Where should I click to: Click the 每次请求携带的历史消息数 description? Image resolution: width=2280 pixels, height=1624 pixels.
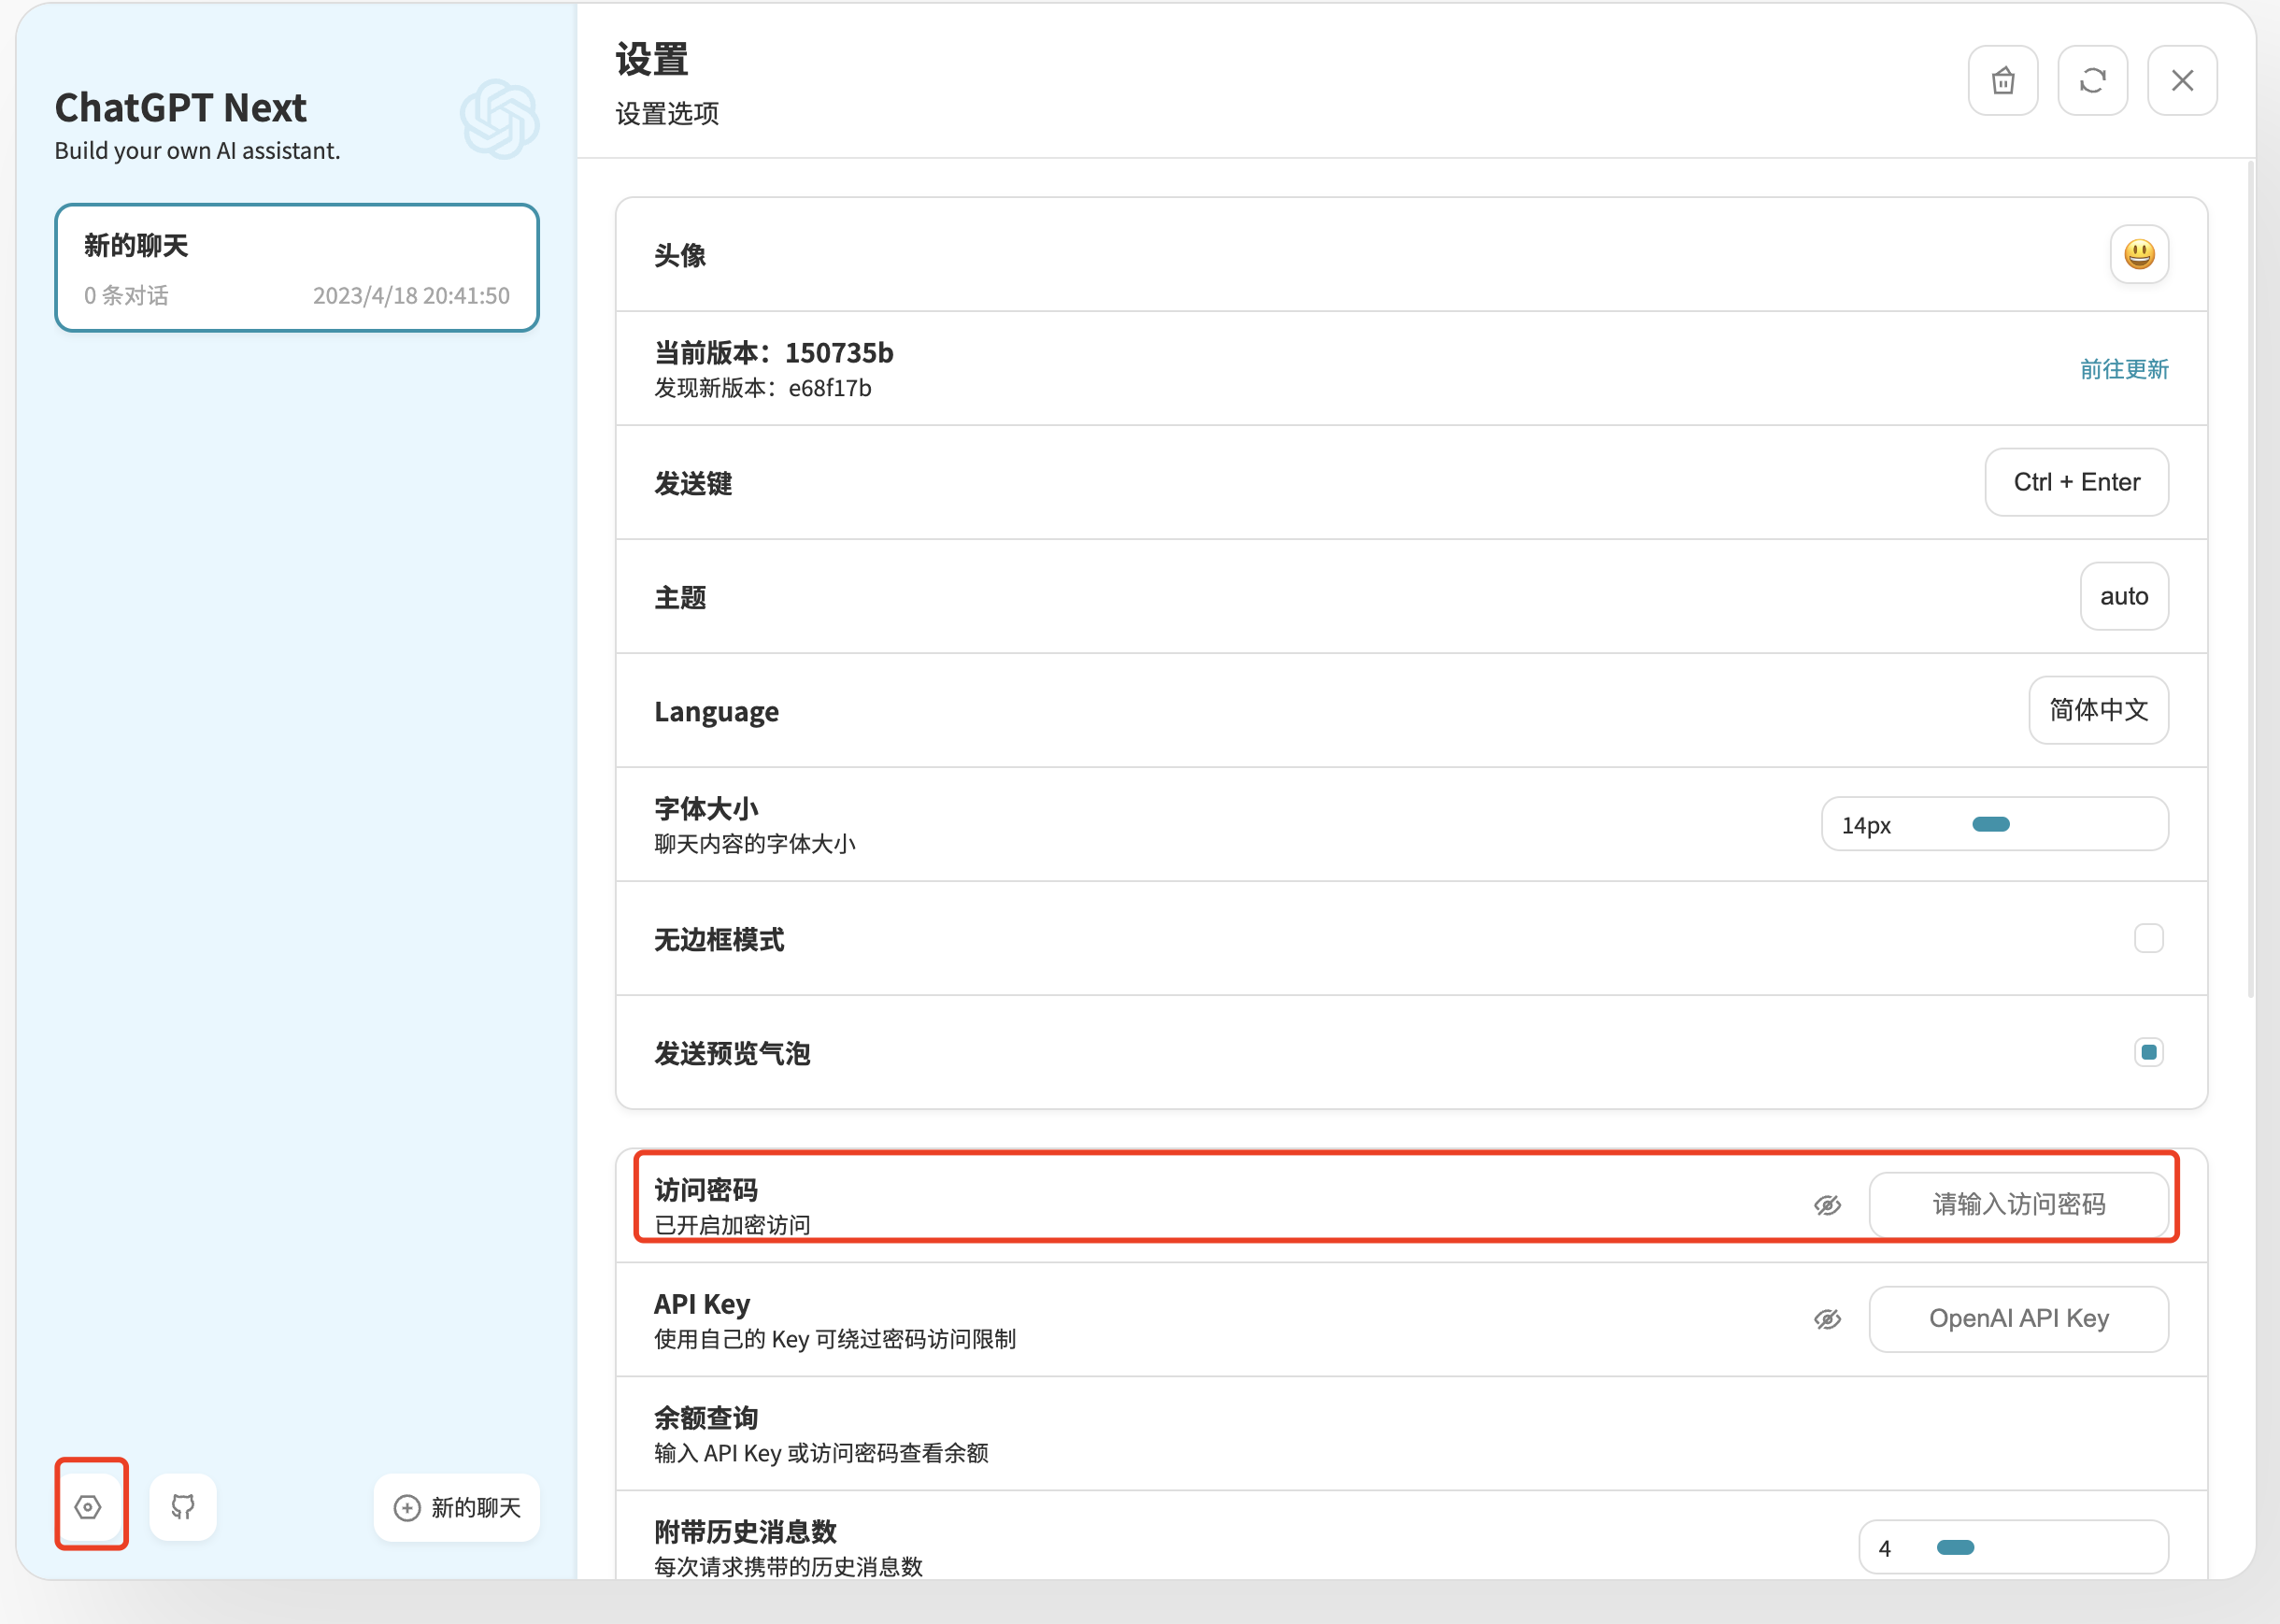[788, 1567]
